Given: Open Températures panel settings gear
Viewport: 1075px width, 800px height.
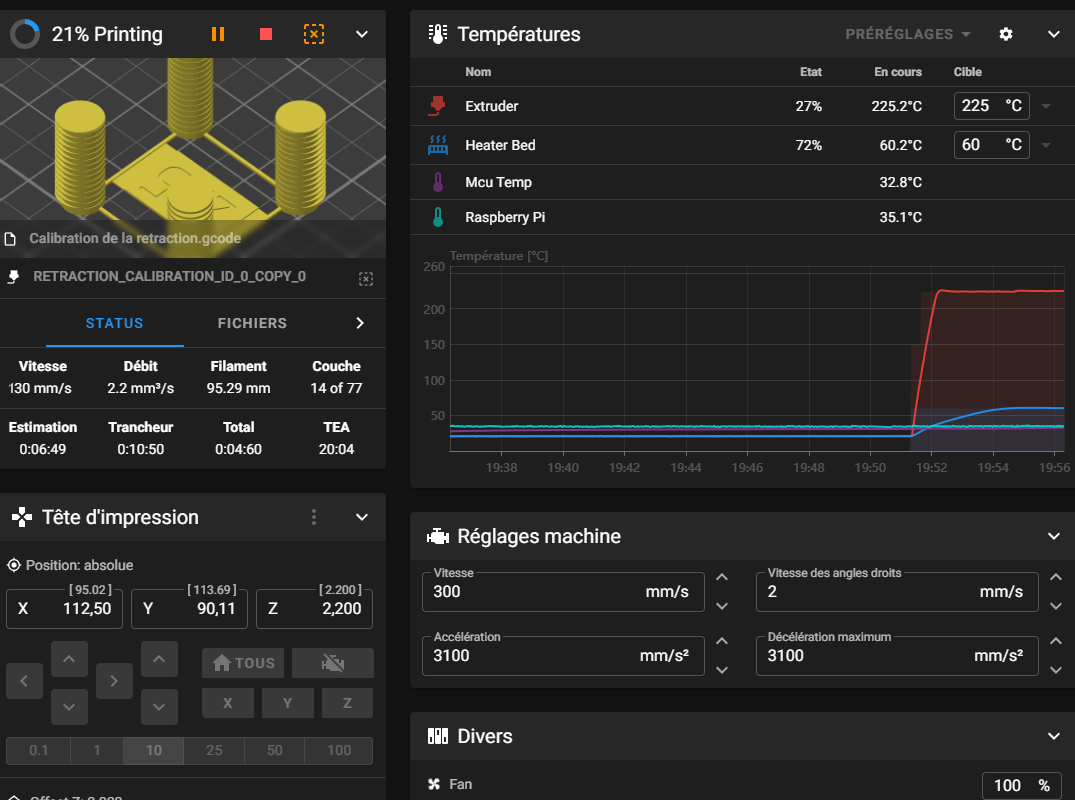Looking at the screenshot, I should 1006,34.
